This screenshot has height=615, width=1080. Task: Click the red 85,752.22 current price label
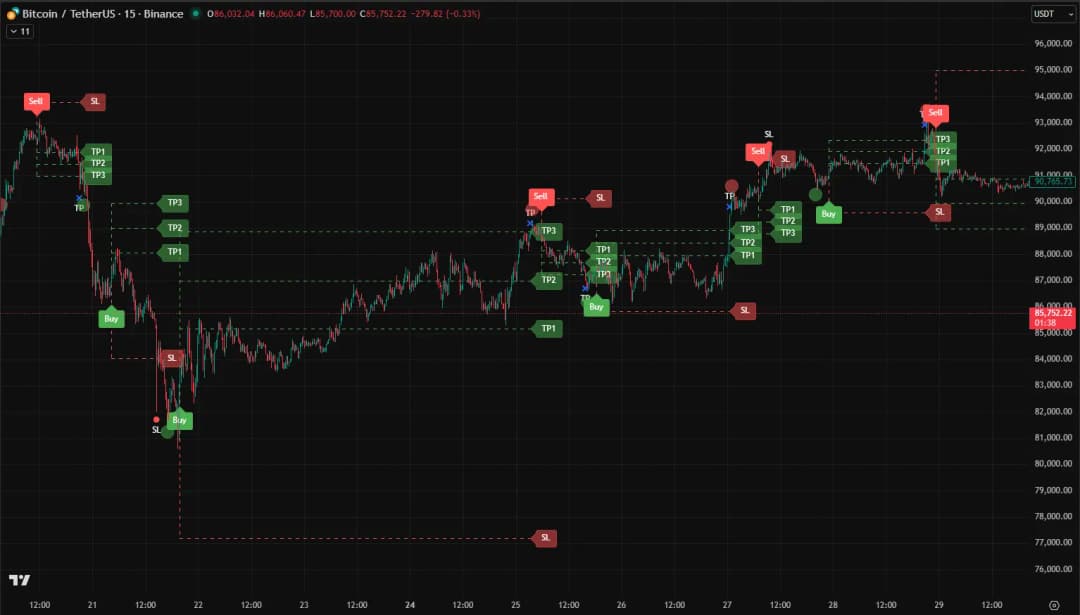[x=1052, y=313]
